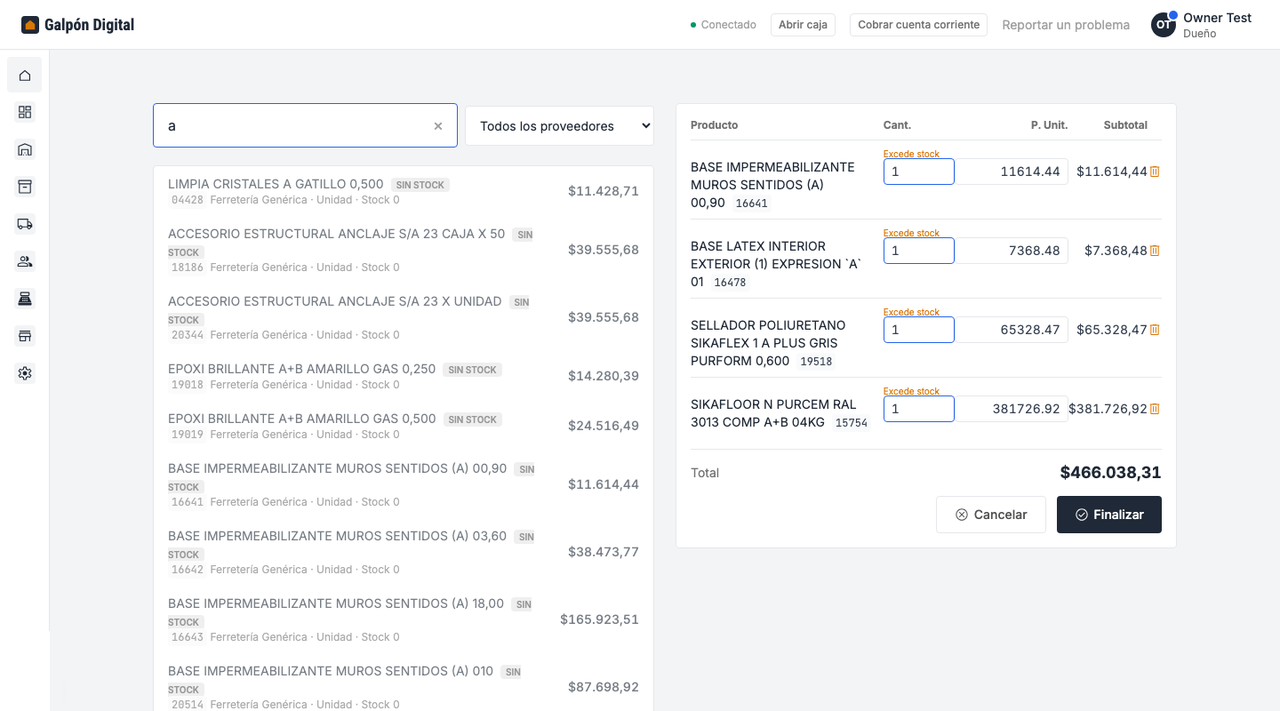Screen dimensions: 1280x711
Task: Clear the search field with the X icon
Action: (438, 126)
